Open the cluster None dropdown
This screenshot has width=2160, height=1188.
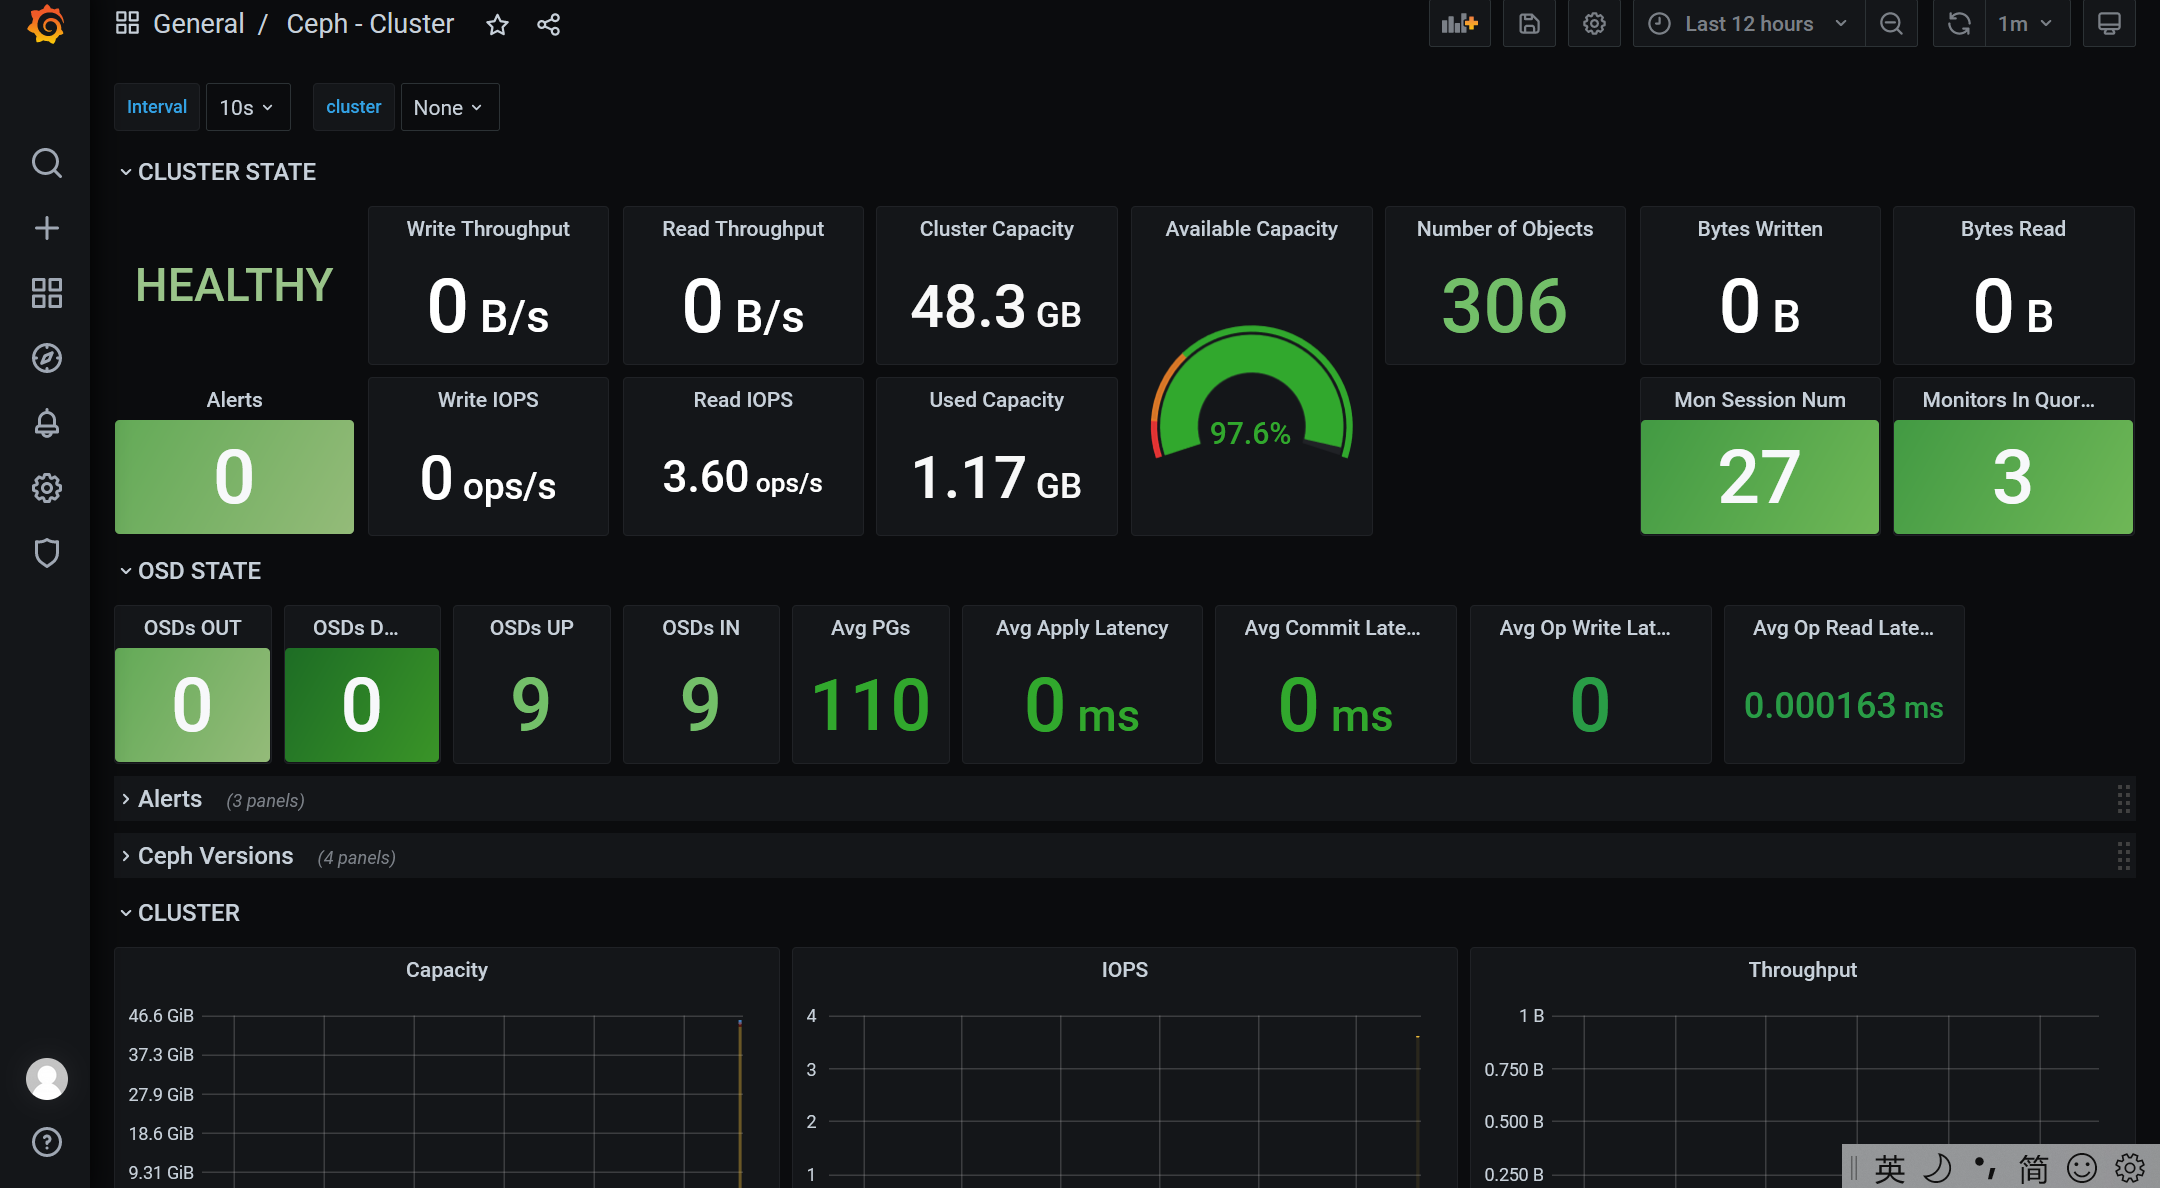click(x=449, y=107)
